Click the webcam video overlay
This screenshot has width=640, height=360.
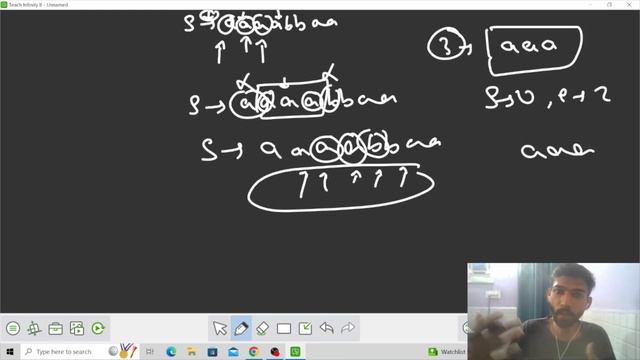553,311
